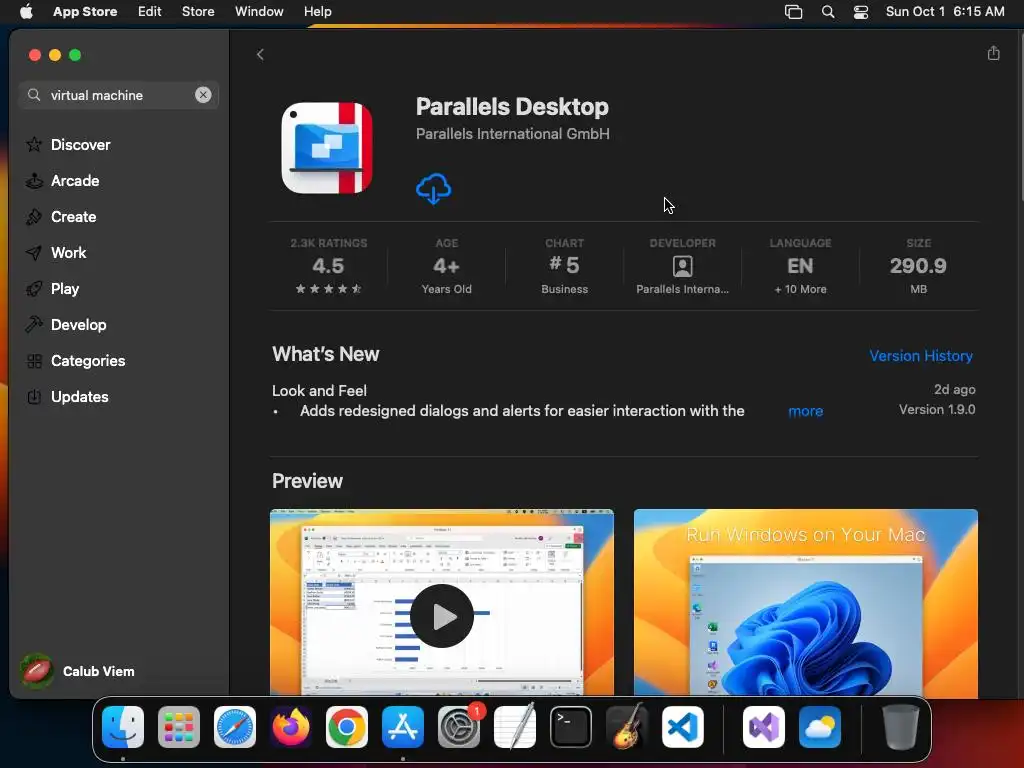The height and width of the screenshot is (768, 1024).
Task: Open Control Center in menu bar
Action: (x=861, y=12)
